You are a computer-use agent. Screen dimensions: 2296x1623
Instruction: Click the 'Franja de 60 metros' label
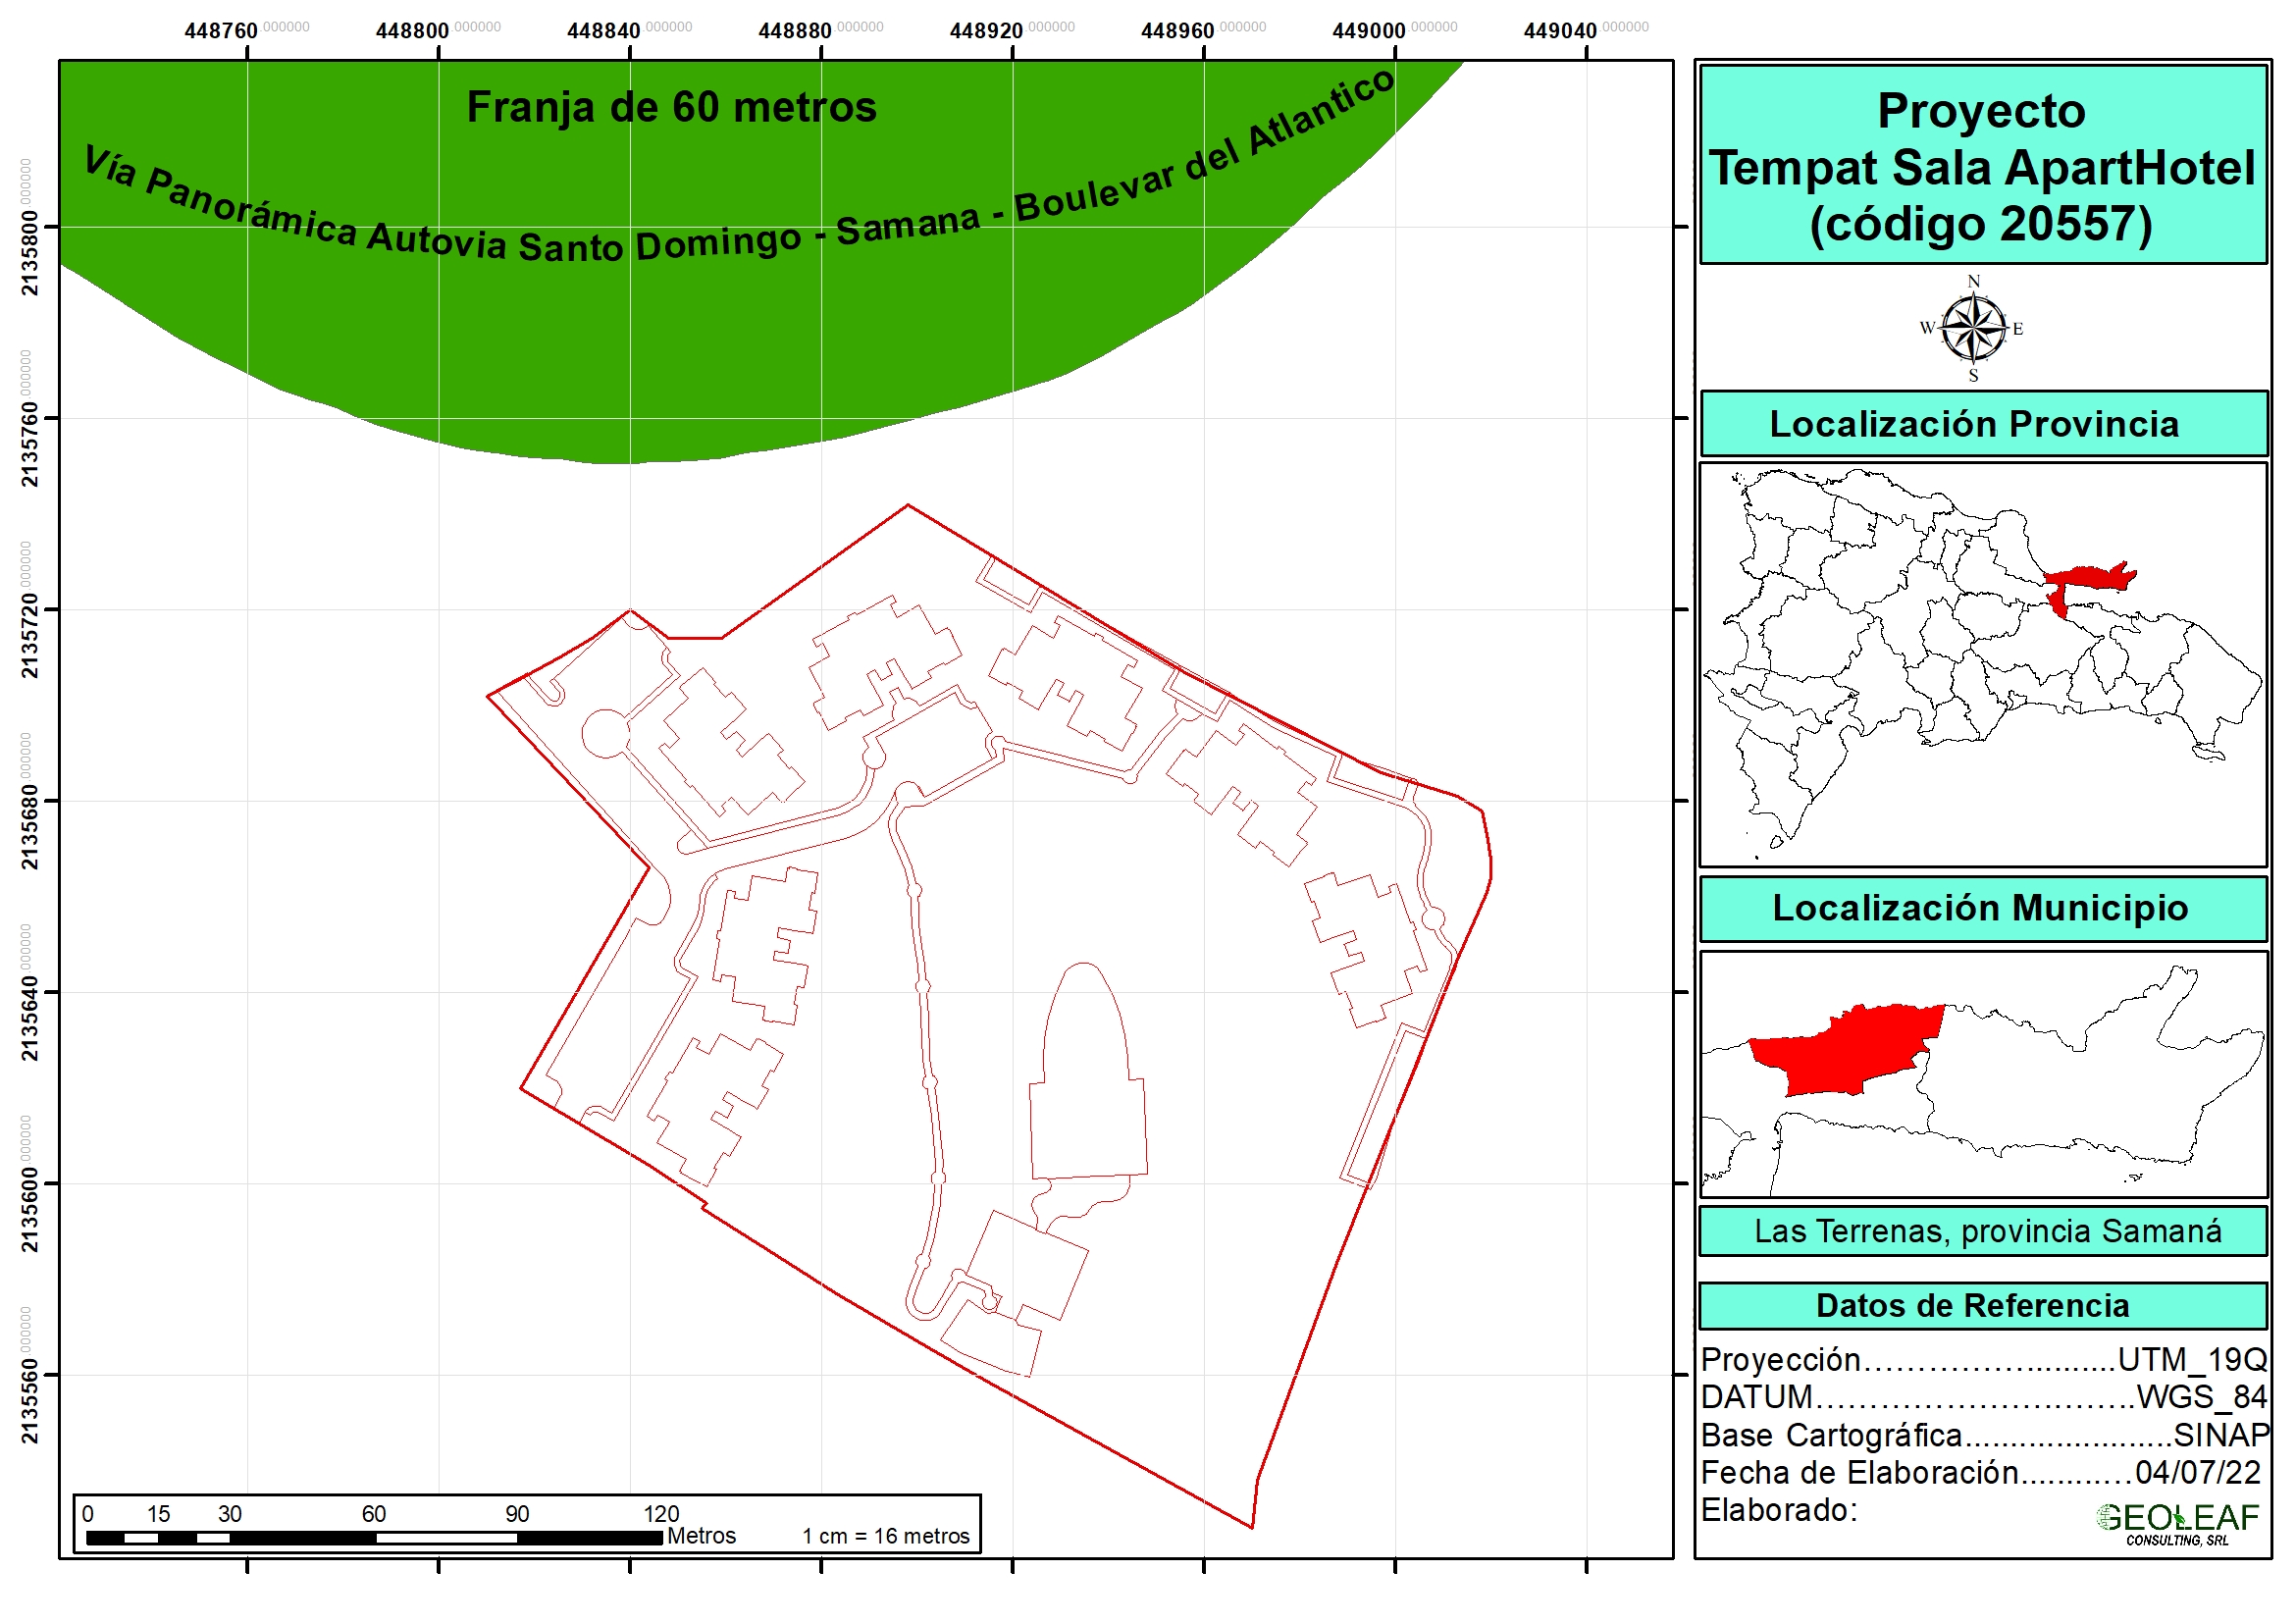(x=671, y=107)
